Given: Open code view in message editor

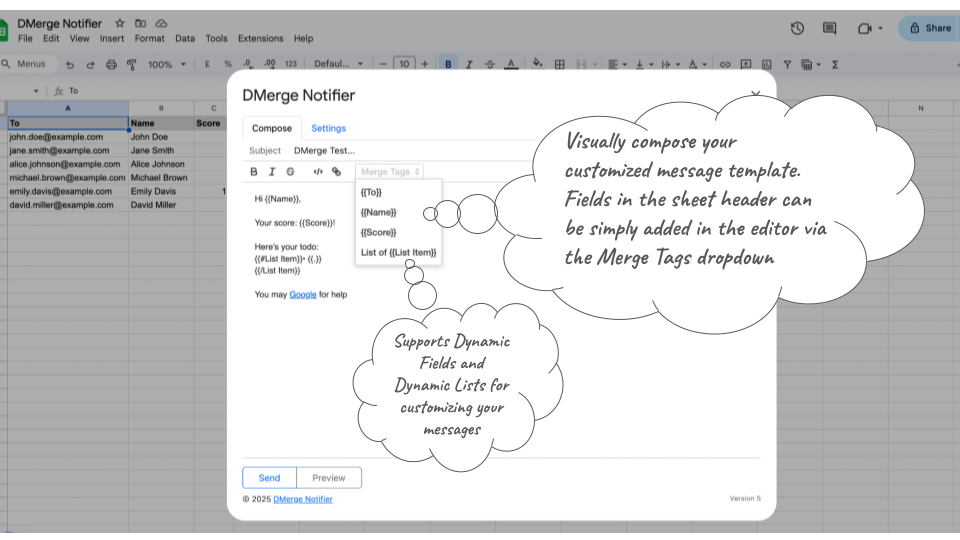Looking at the screenshot, I should coord(318,171).
